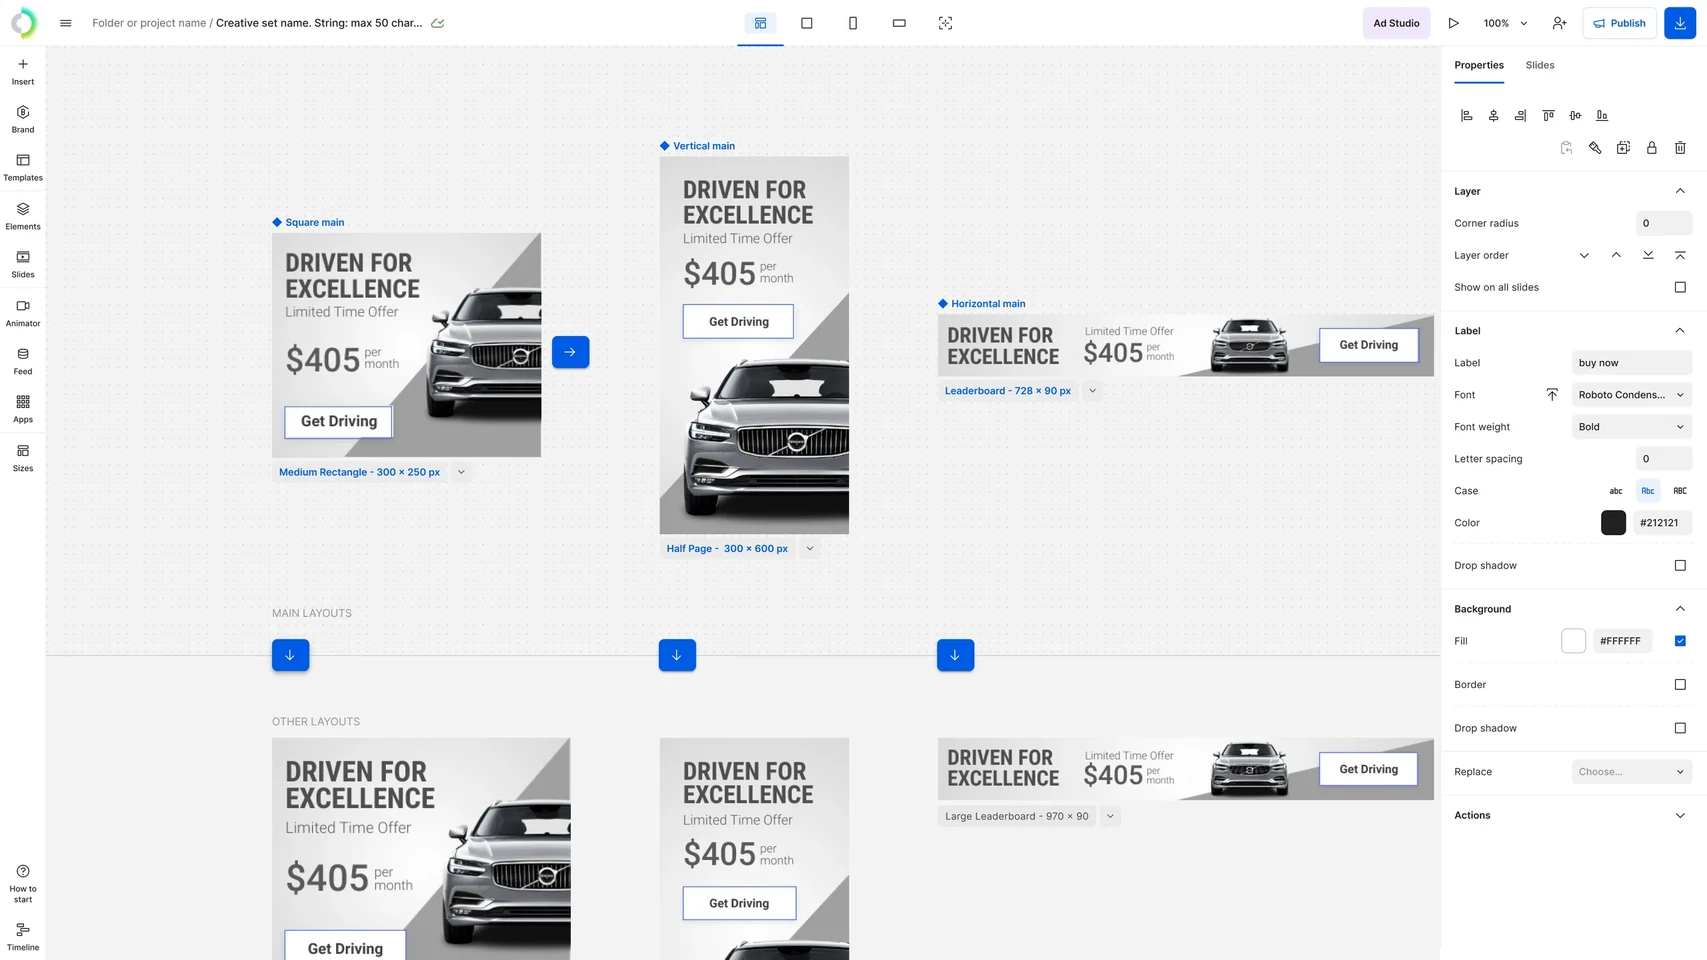Open the hamburger main menu
Viewport: 1707px width, 960px height.
click(66, 23)
